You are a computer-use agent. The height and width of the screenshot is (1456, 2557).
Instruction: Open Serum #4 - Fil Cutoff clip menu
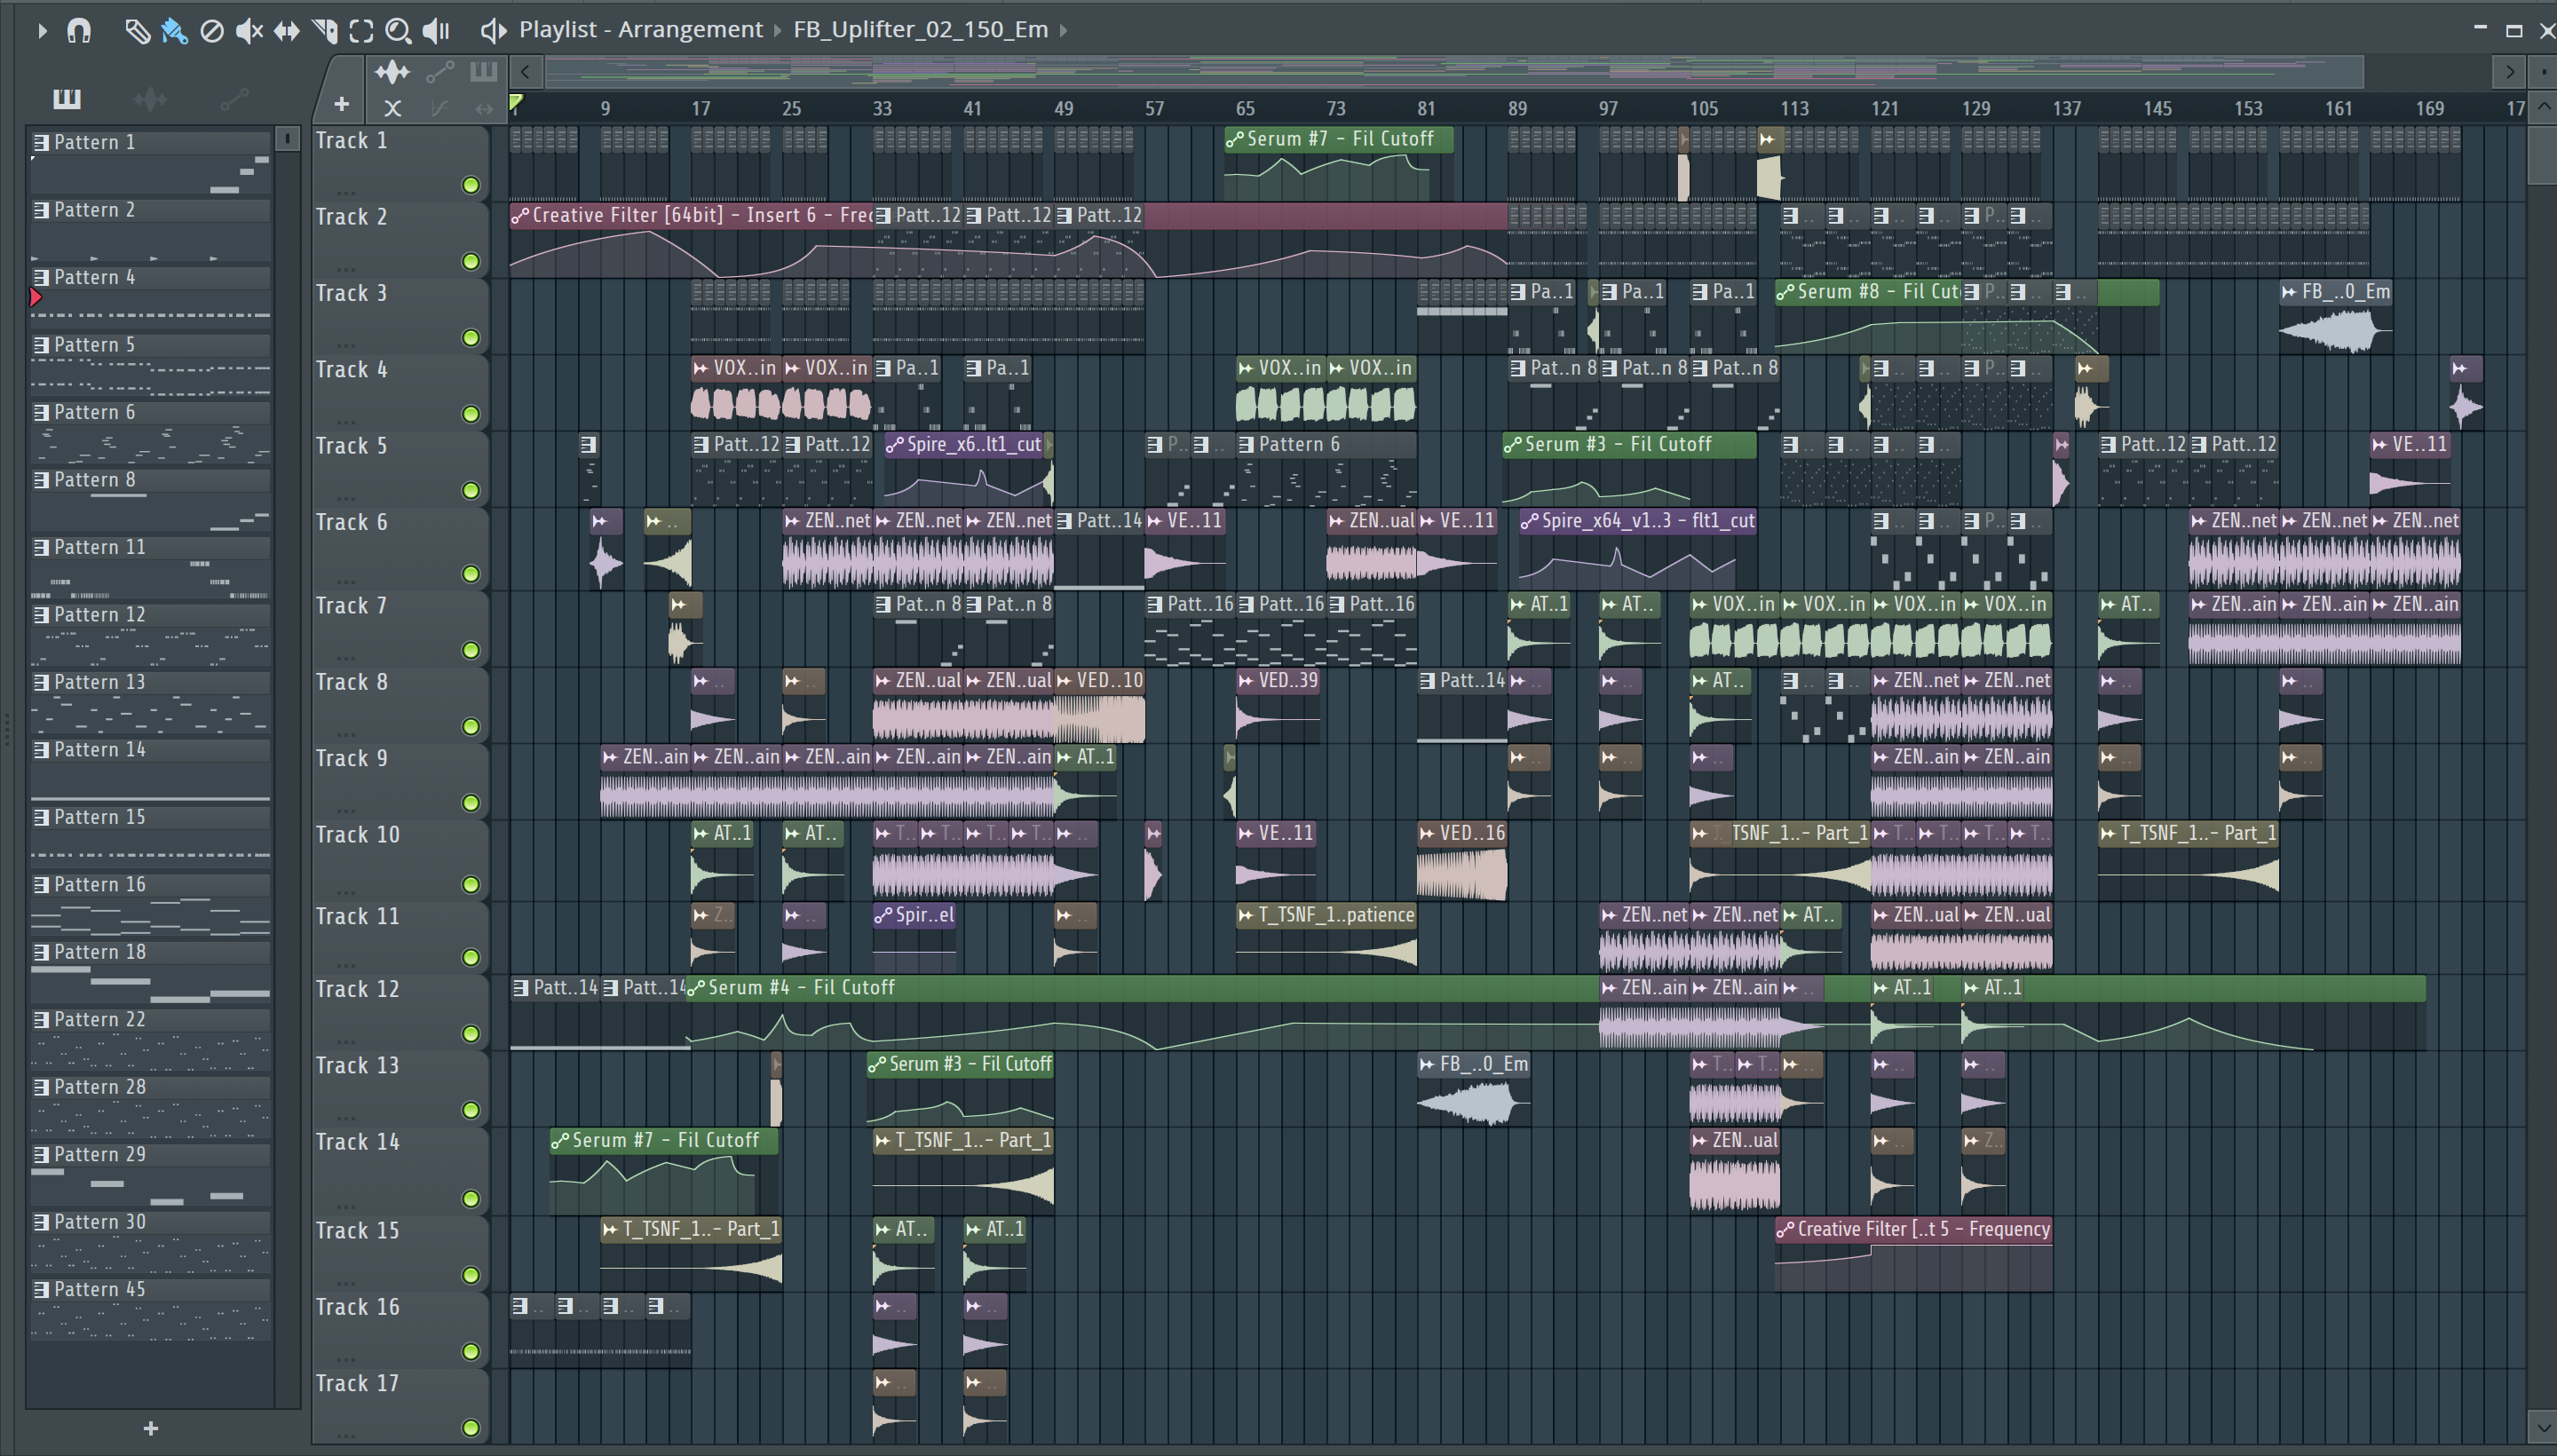[697, 988]
